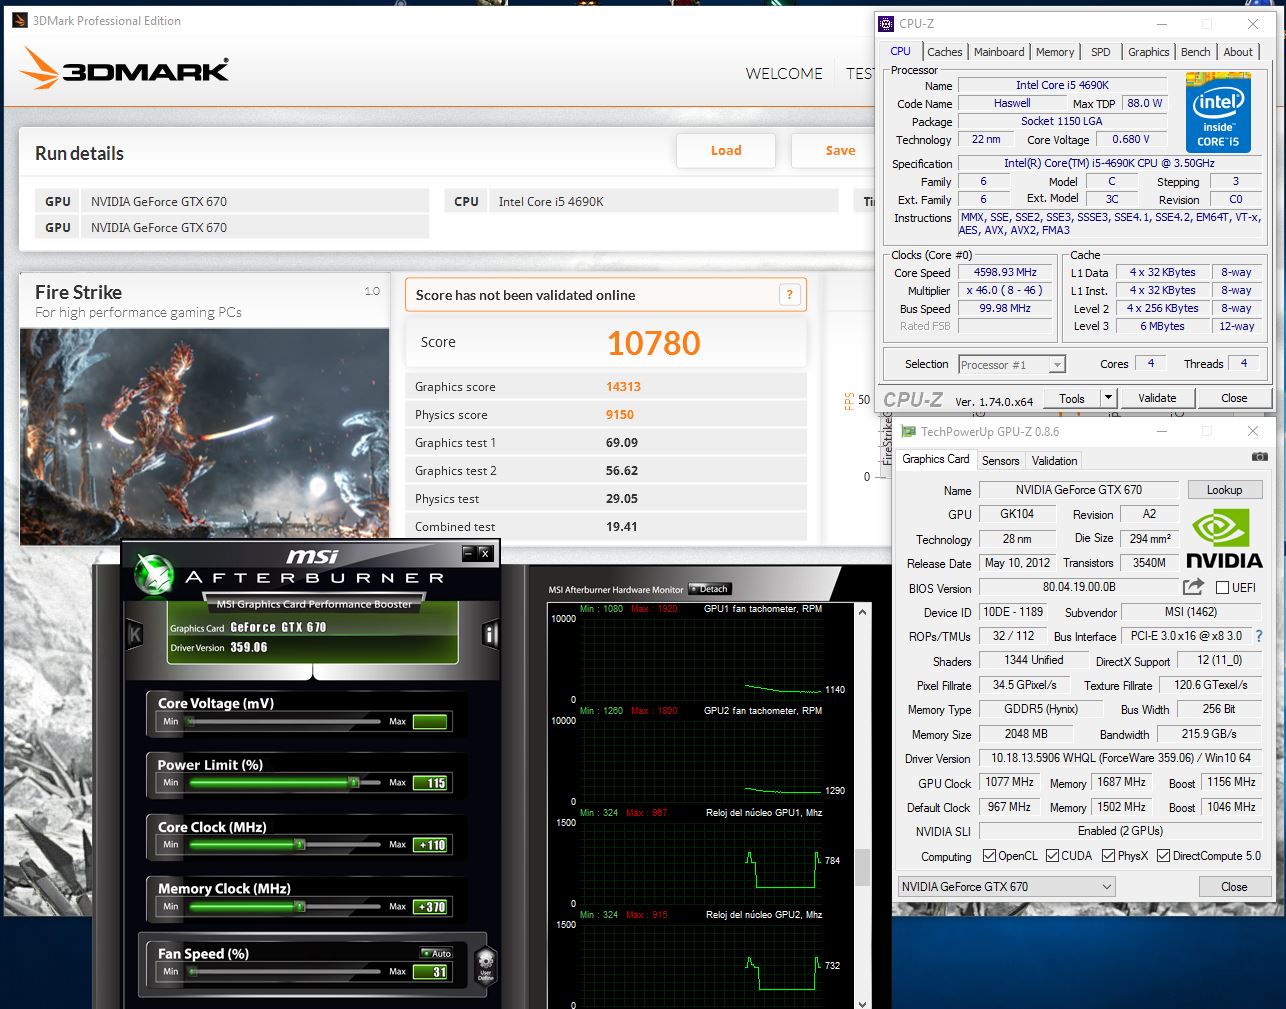Click the 3DMark title bar icon

tap(20, 20)
